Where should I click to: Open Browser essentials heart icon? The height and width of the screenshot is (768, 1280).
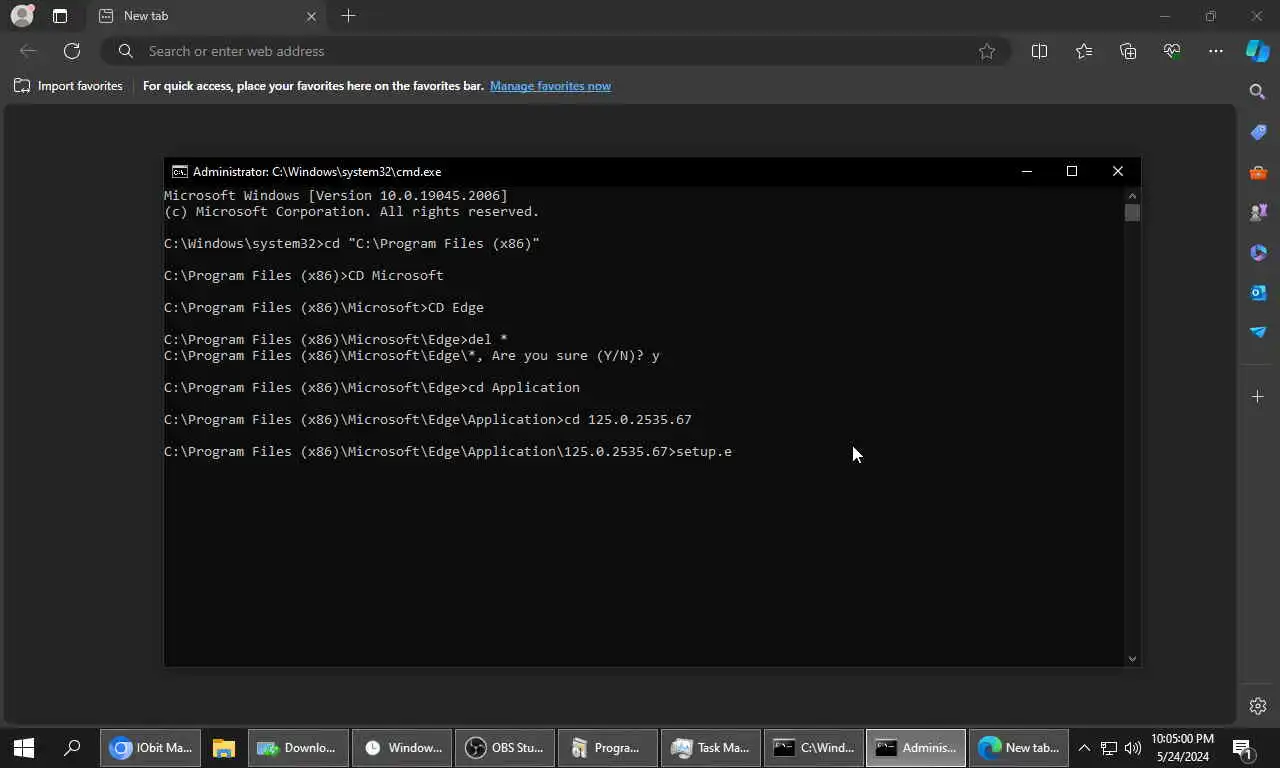(x=1172, y=51)
